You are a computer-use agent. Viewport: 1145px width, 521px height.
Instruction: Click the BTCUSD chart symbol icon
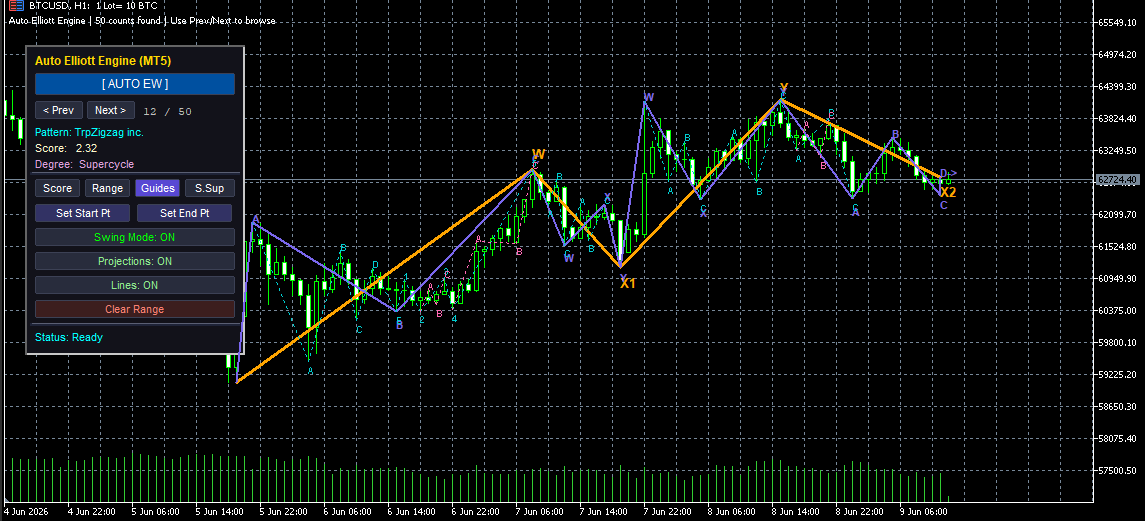(16, 6)
